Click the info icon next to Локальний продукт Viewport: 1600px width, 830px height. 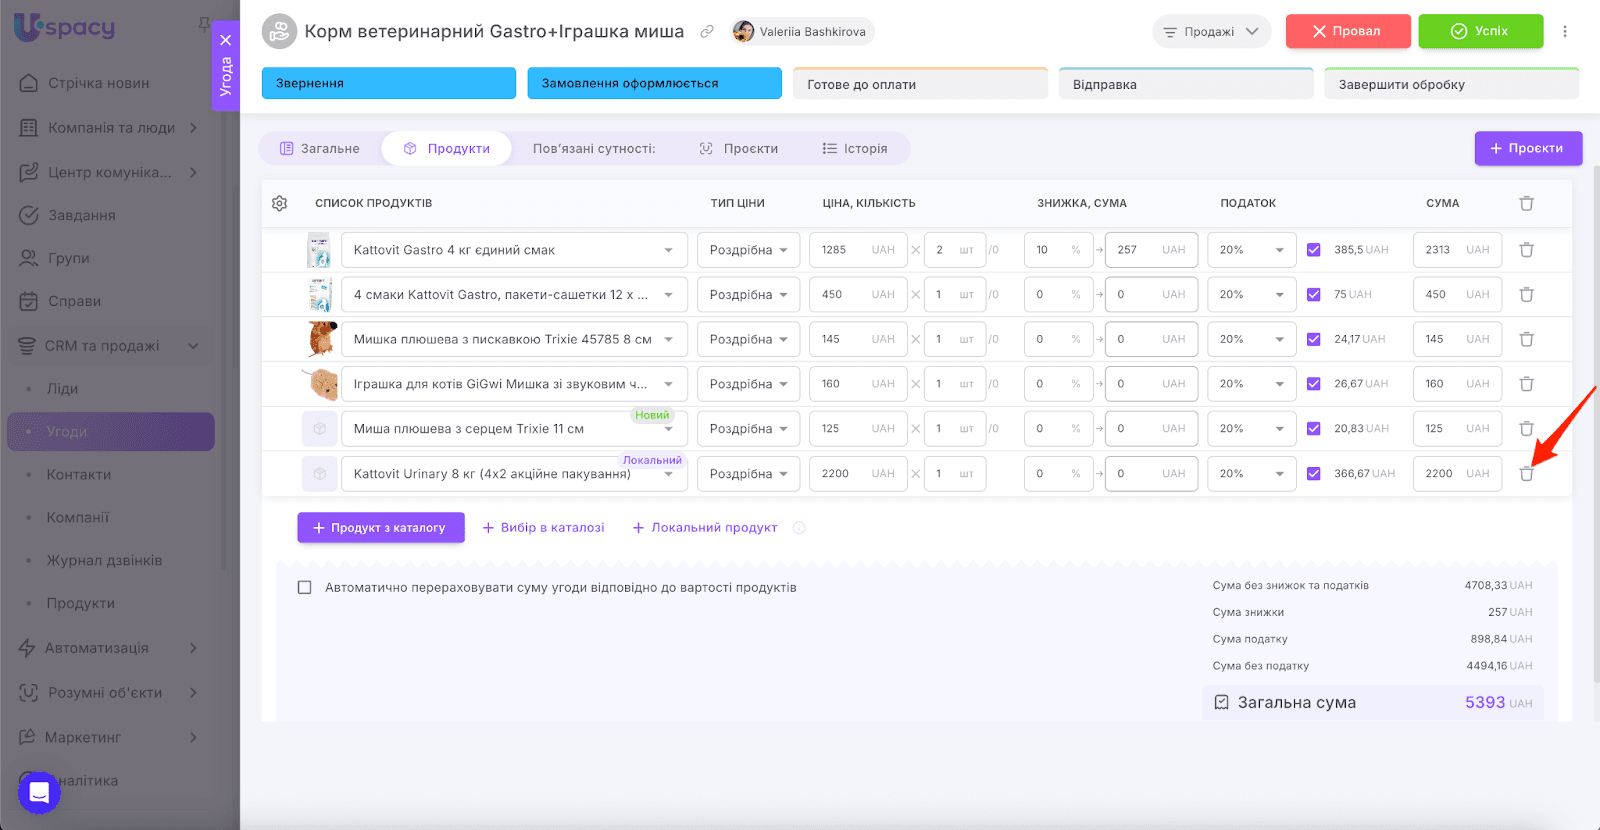point(799,528)
